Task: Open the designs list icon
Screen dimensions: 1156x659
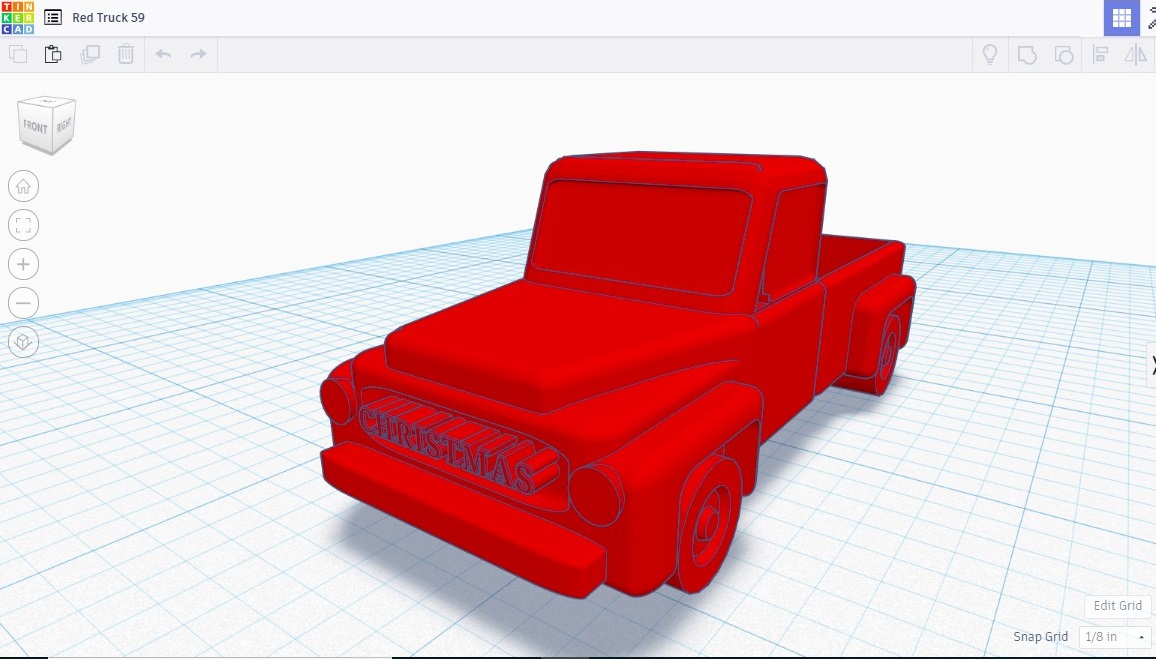Action: (53, 18)
